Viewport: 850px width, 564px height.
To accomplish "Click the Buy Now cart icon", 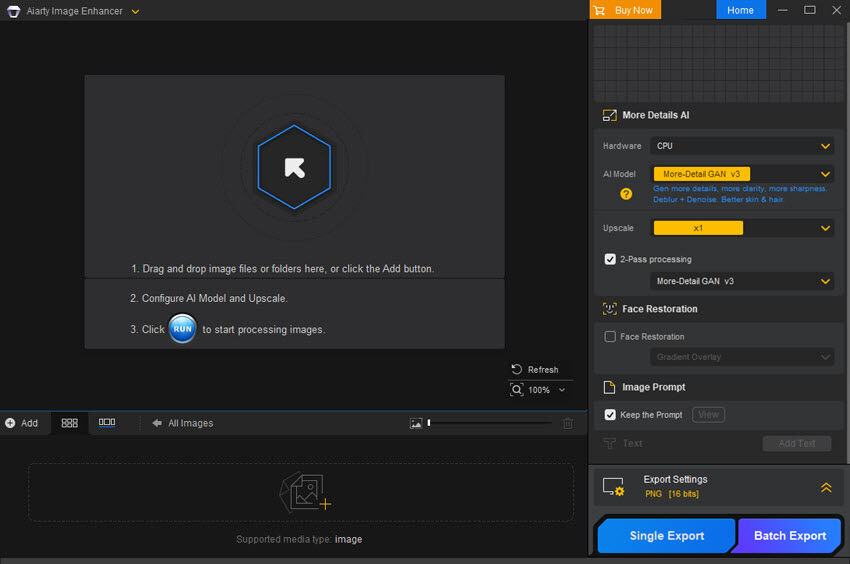I will [x=599, y=10].
